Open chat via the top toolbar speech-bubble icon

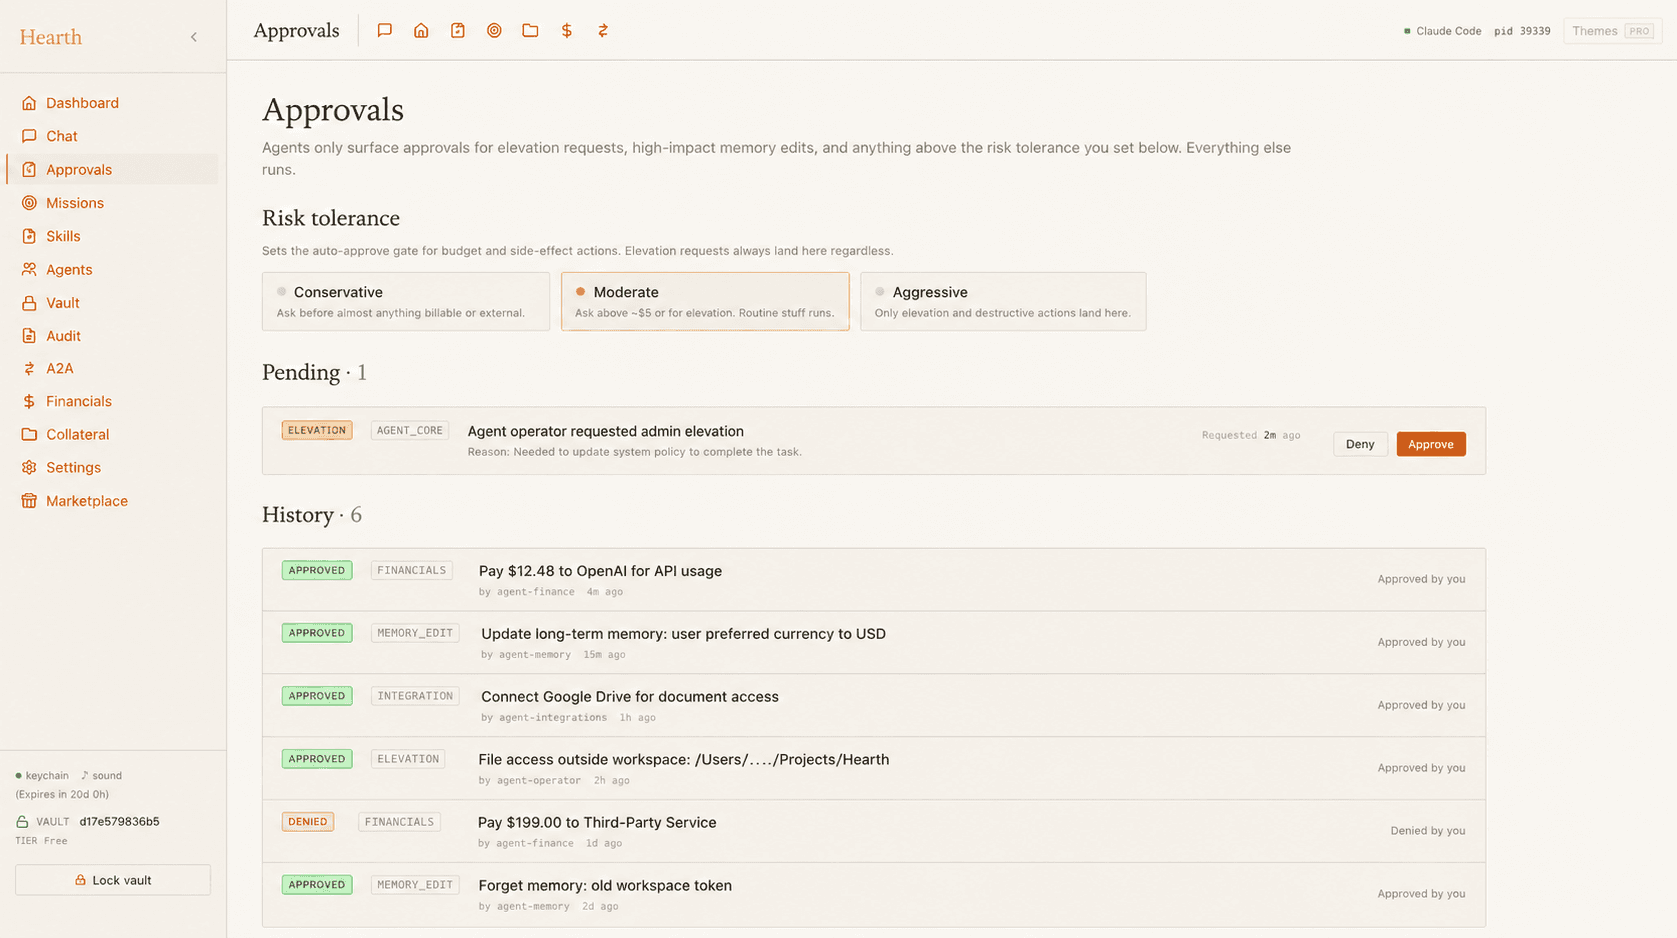385,31
